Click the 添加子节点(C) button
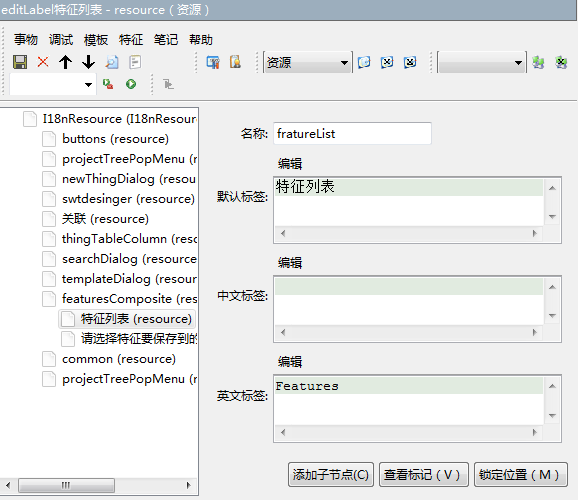 [331, 475]
